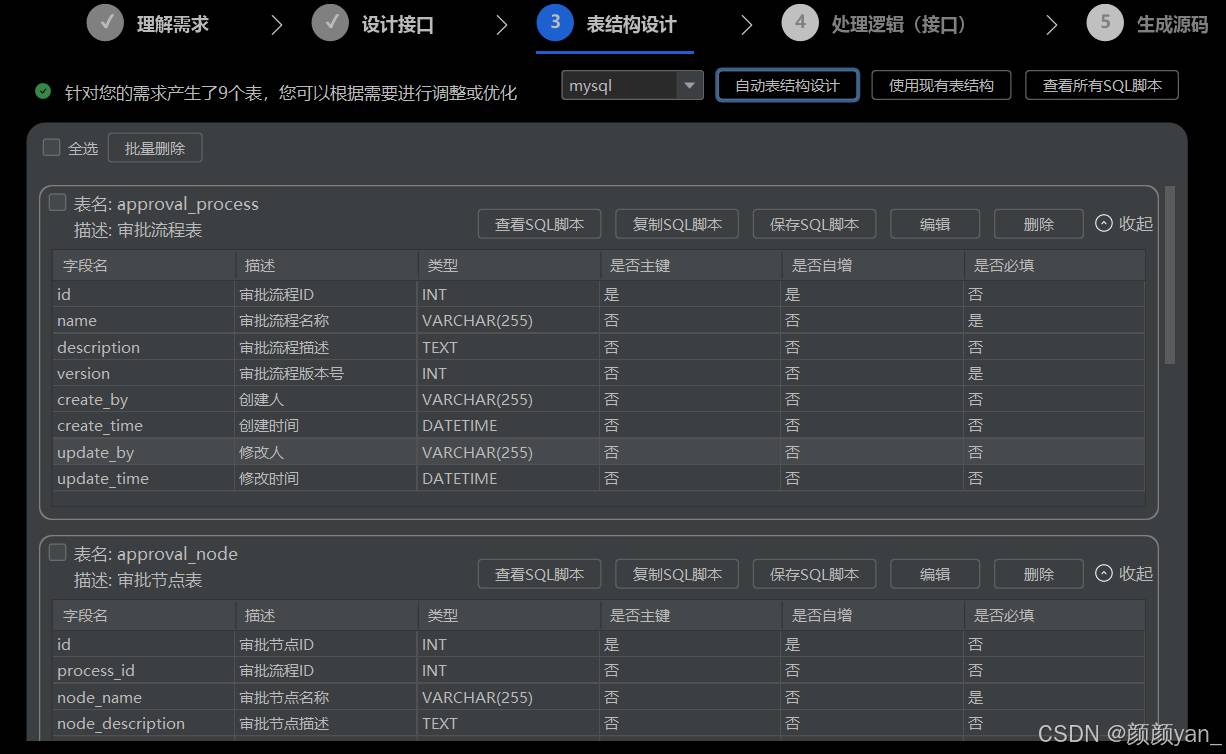Go to the 设计接口 step tab

click(x=397, y=25)
